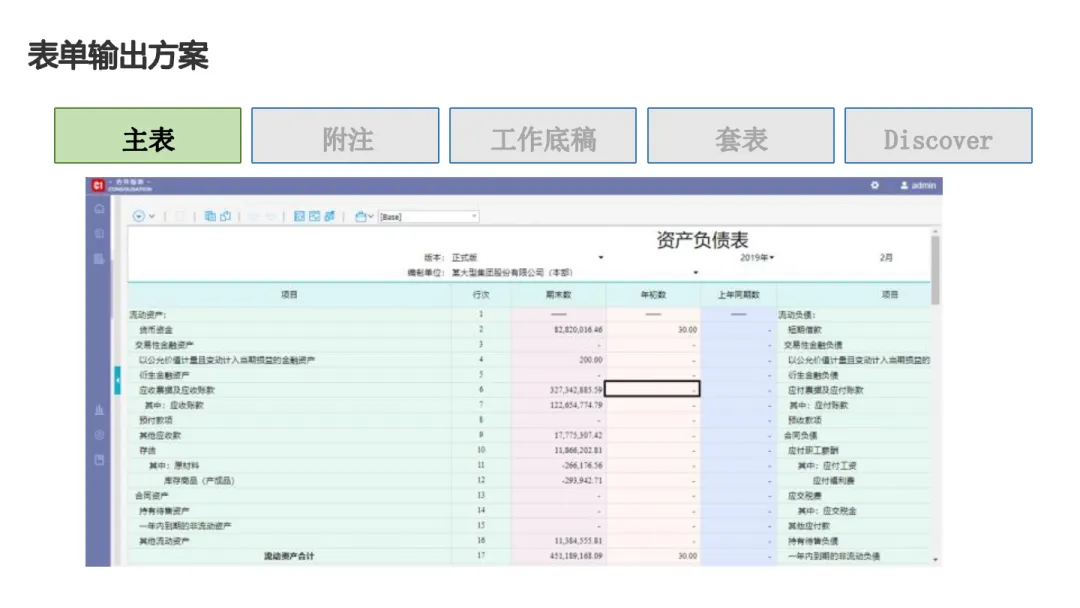The width and height of the screenshot is (1080, 608).
Task: Select the Discover tab
Action: 938,136
